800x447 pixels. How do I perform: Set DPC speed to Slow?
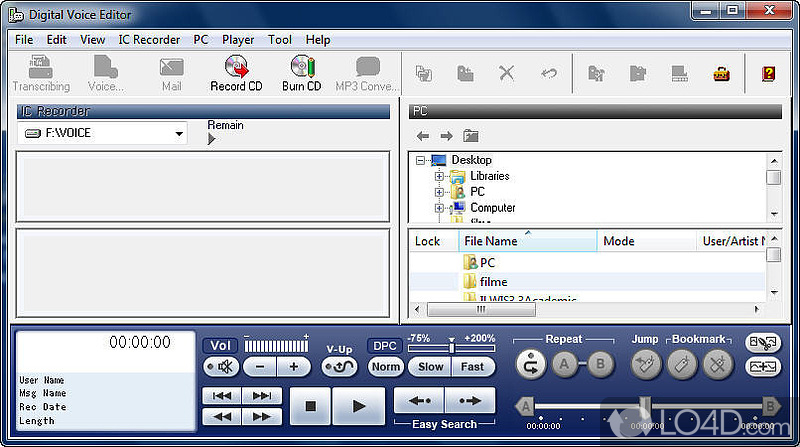click(430, 366)
